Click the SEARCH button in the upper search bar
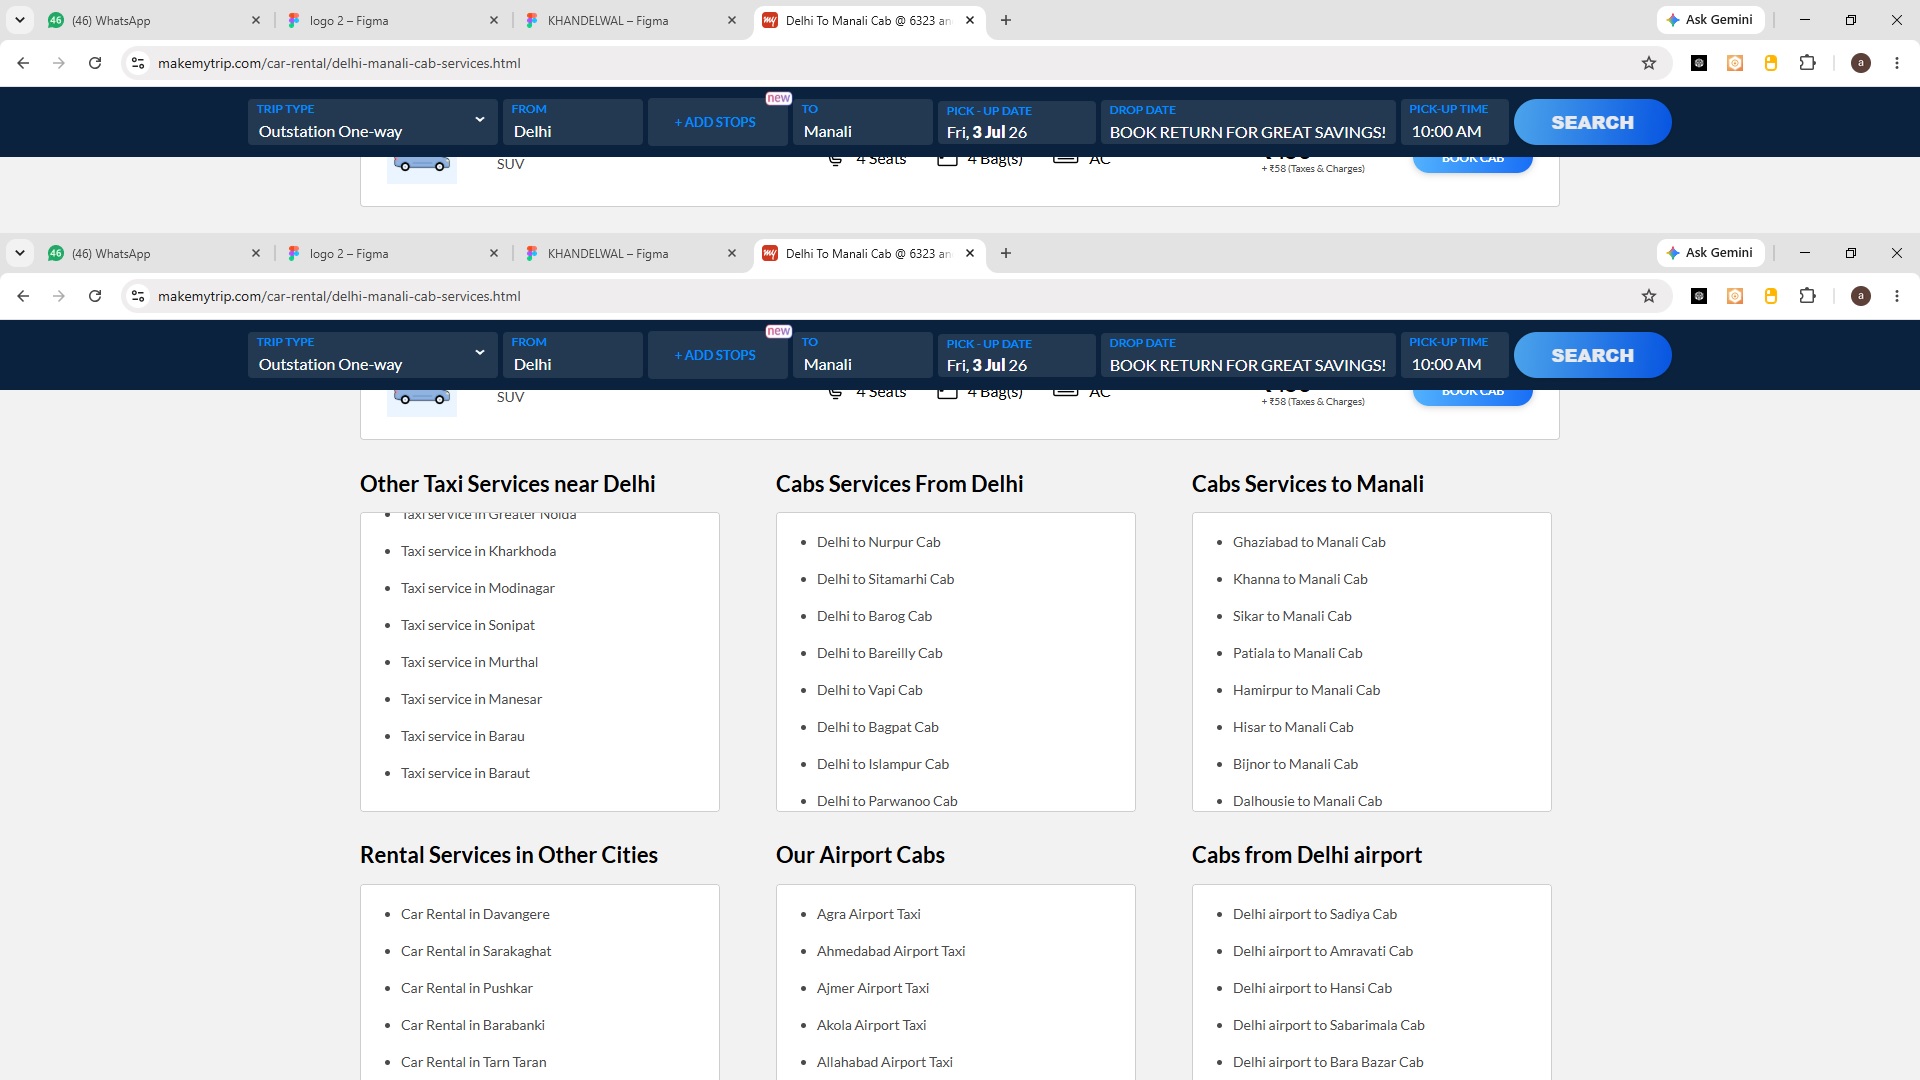 point(1592,122)
